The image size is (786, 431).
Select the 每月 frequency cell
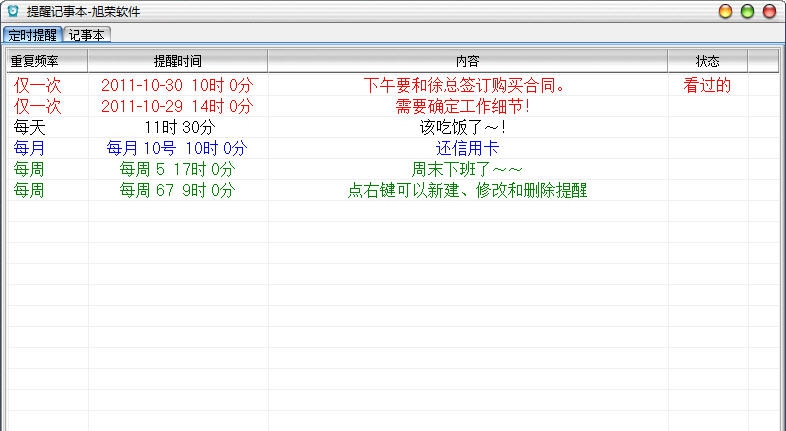click(30, 148)
